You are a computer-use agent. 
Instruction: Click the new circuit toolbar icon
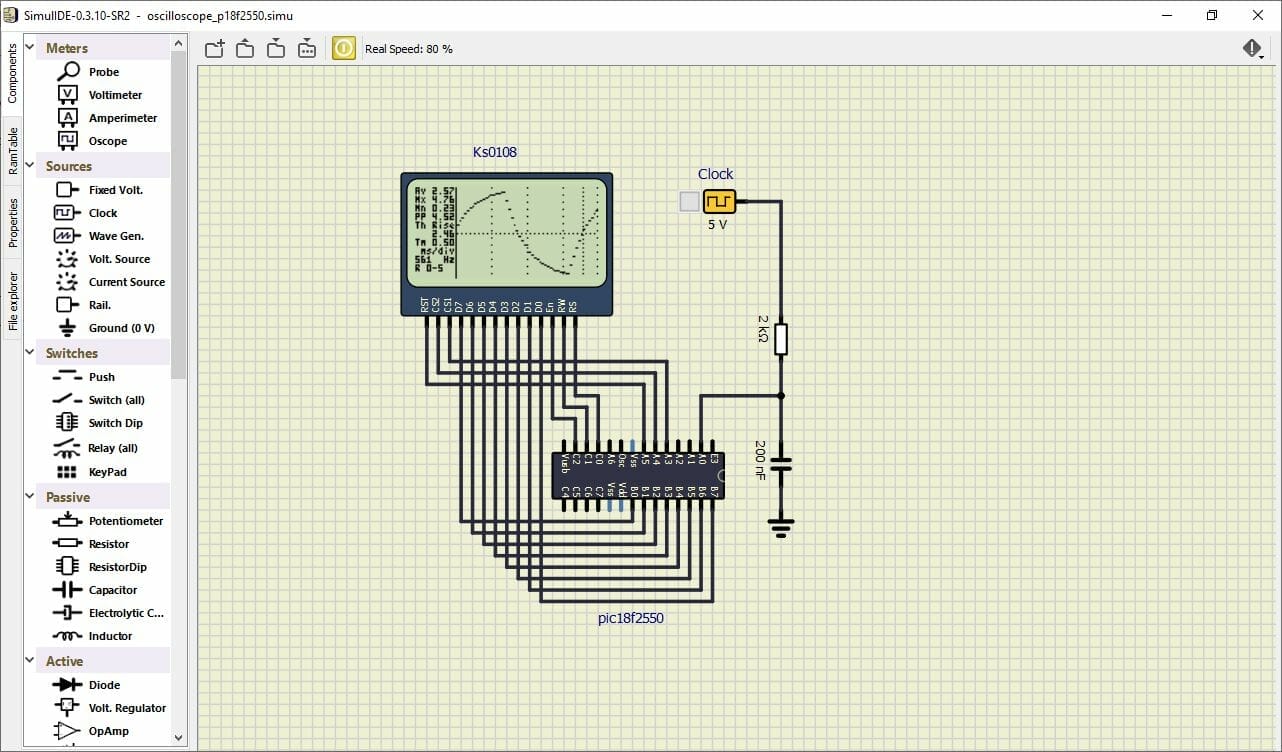214,49
